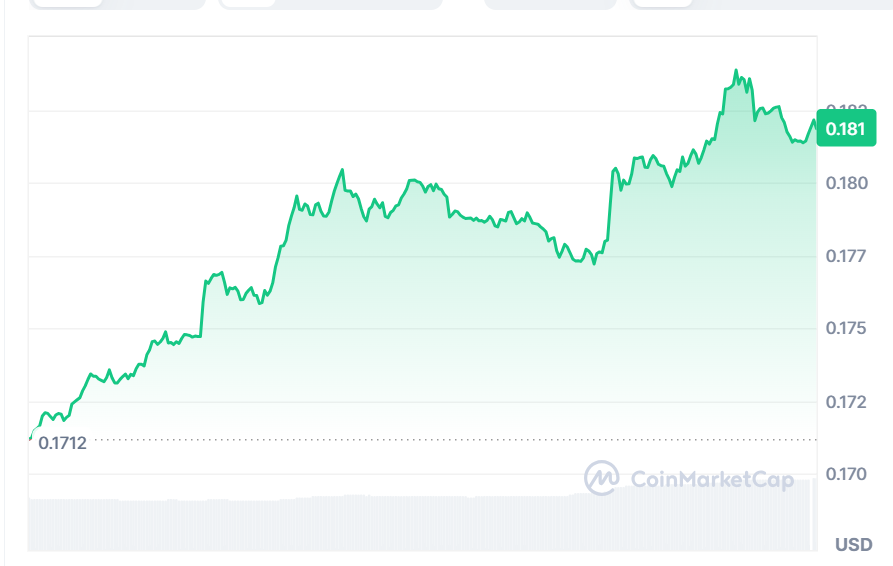Click the USD currency label
The image size is (893, 566).
(x=854, y=545)
